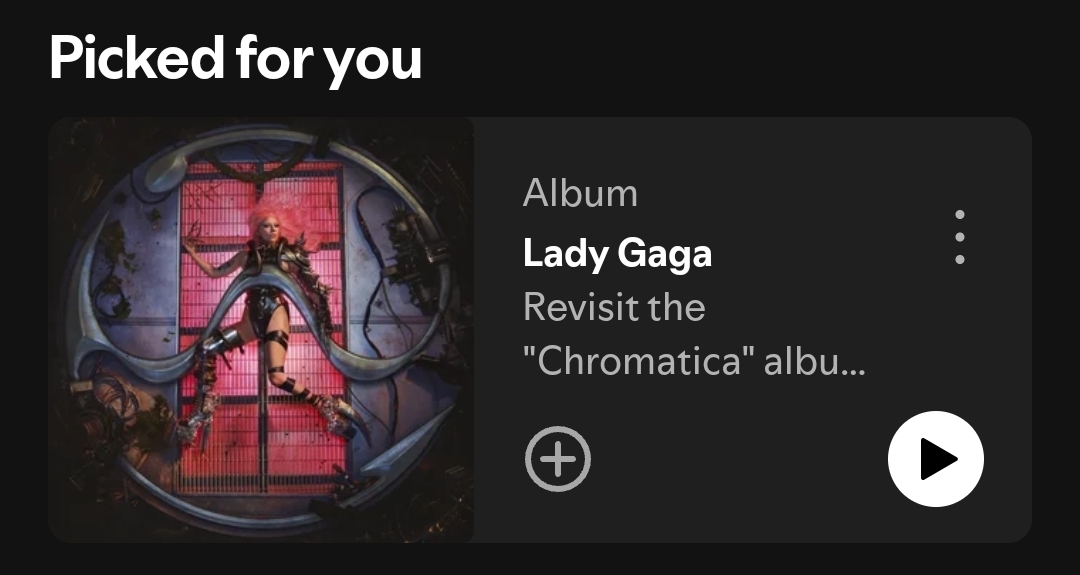Click the "Album" type label

pos(580,193)
